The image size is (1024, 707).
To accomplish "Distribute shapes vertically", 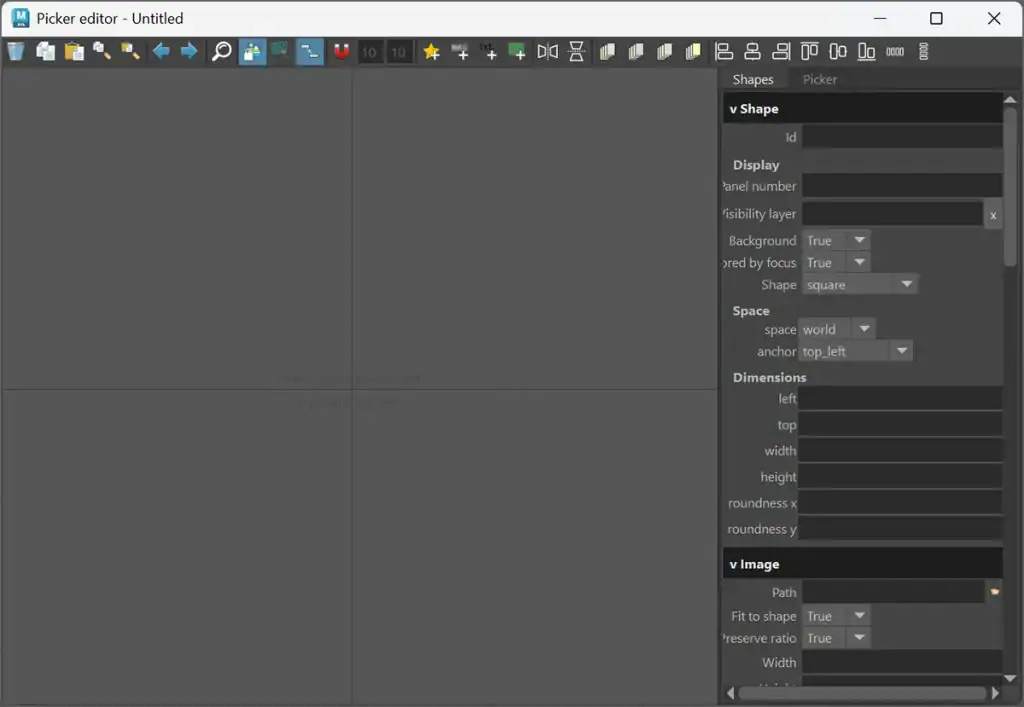I will tap(923, 51).
